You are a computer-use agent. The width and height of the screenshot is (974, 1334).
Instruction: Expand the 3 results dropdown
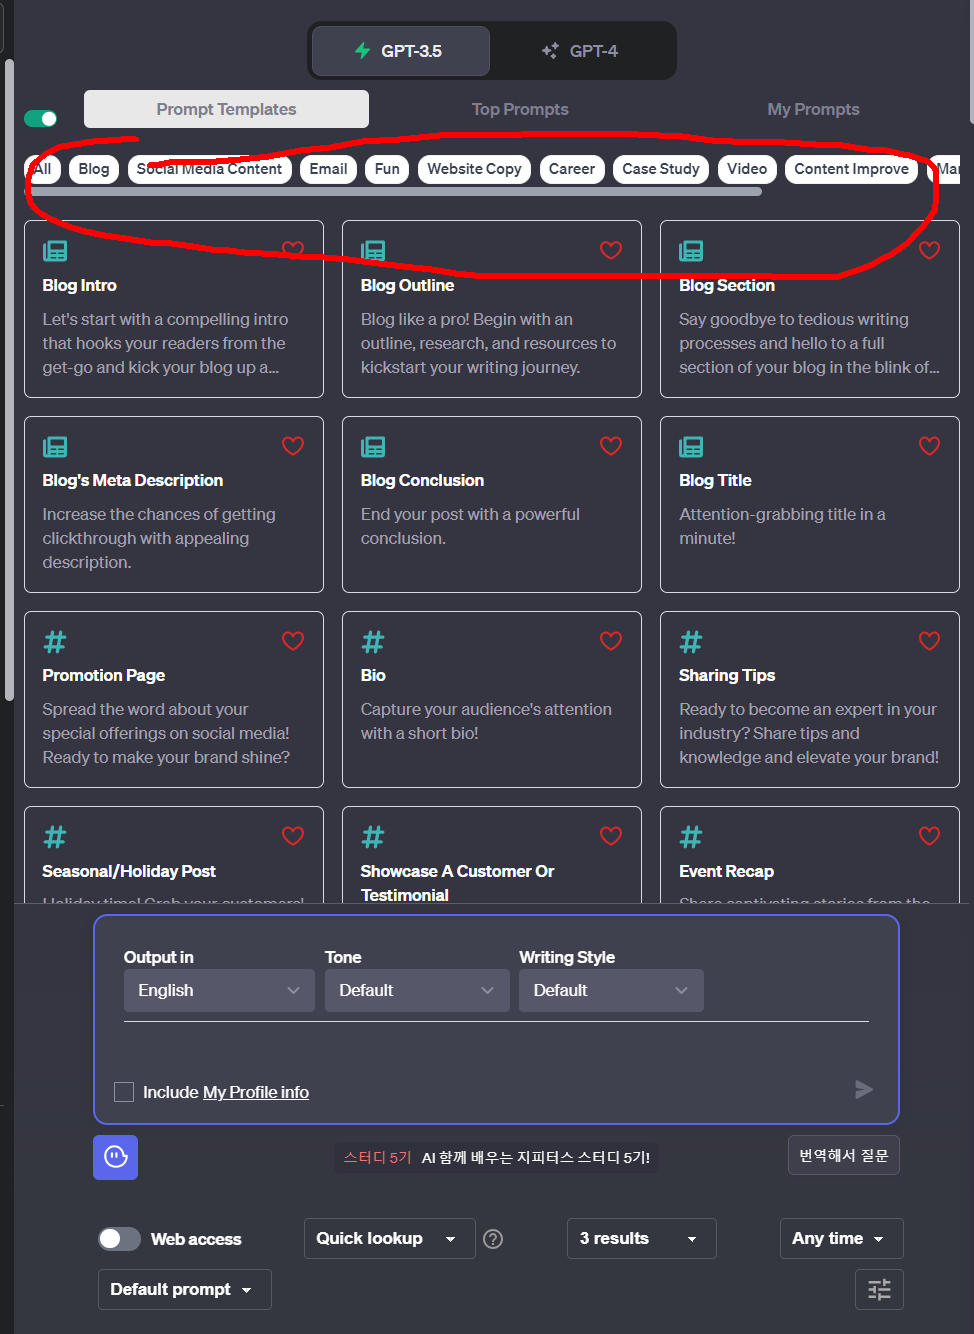click(641, 1238)
